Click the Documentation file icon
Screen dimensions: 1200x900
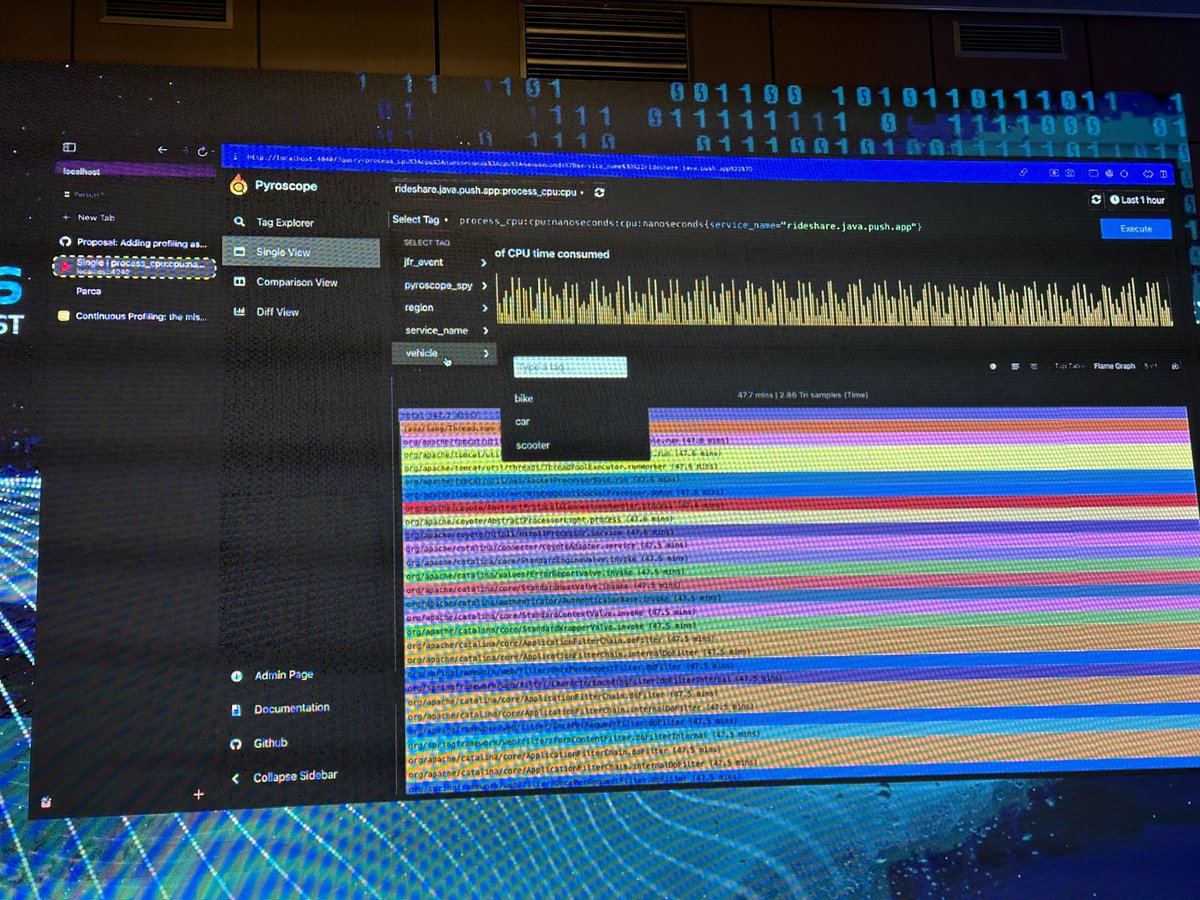236,709
